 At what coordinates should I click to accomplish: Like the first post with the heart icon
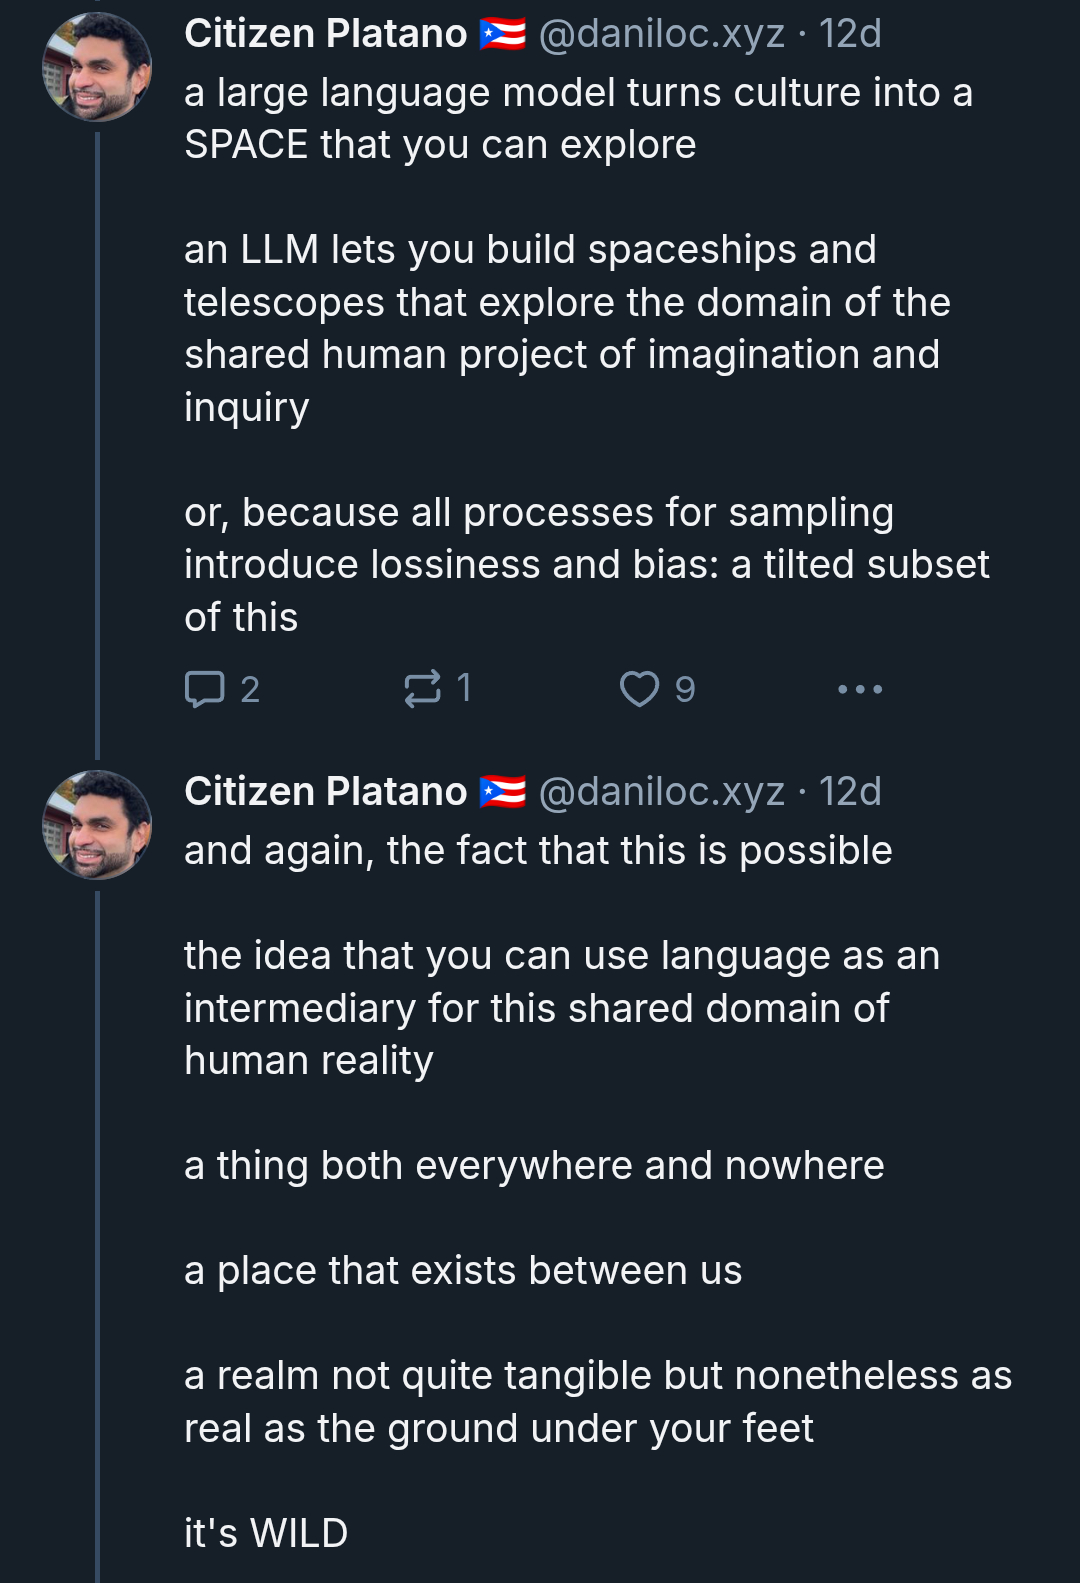click(639, 689)
